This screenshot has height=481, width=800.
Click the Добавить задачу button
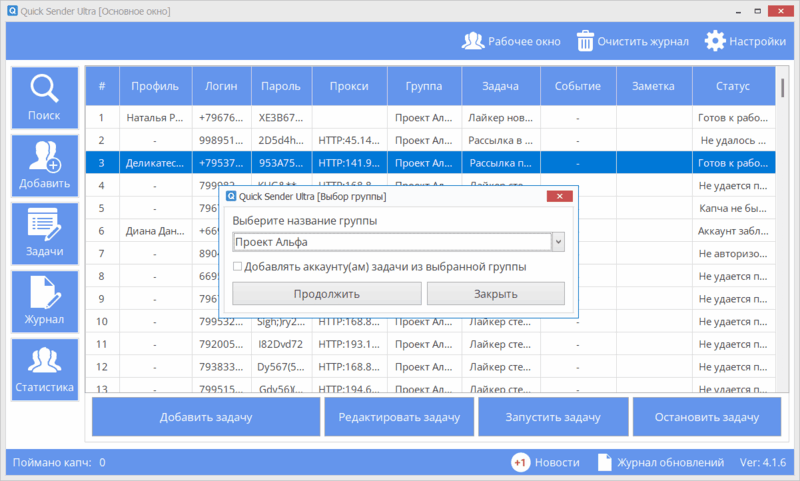tap(205, 417)
